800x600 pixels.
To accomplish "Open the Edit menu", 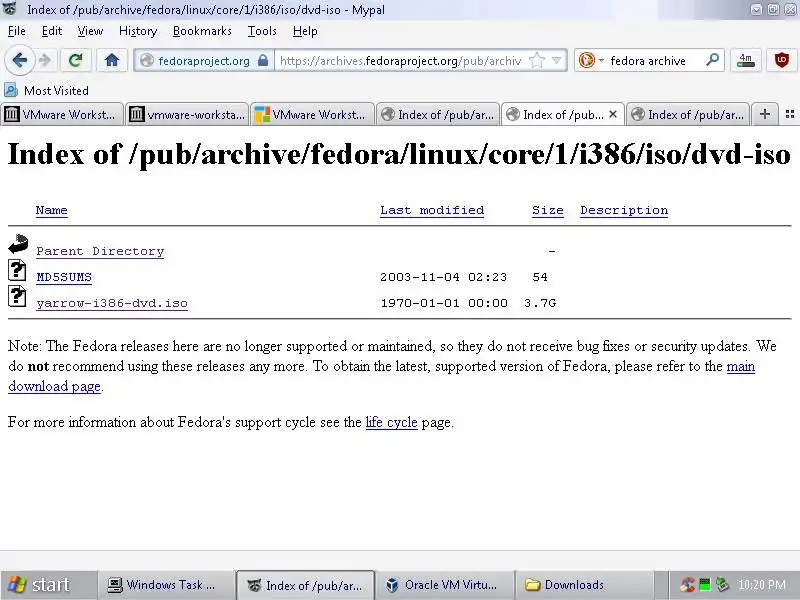I will click(x=52, y=31).
